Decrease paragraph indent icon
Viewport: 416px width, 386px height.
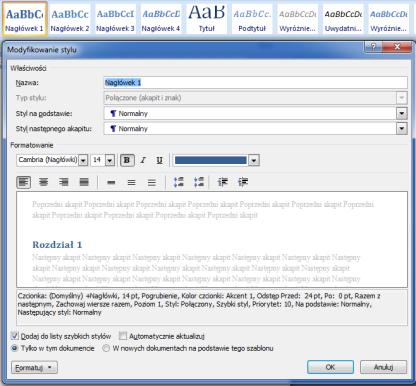pos(223,182)
